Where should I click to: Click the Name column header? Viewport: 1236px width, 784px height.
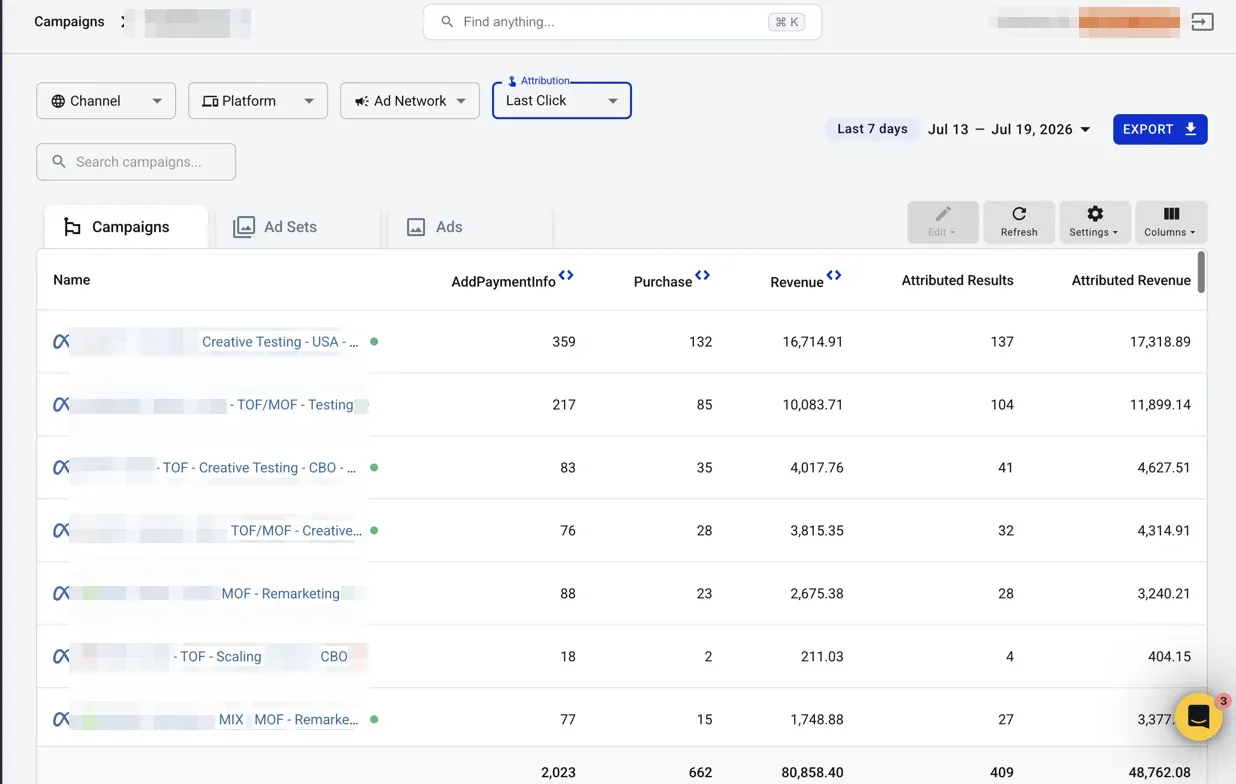pyautogui.click(x=72, y=280)
